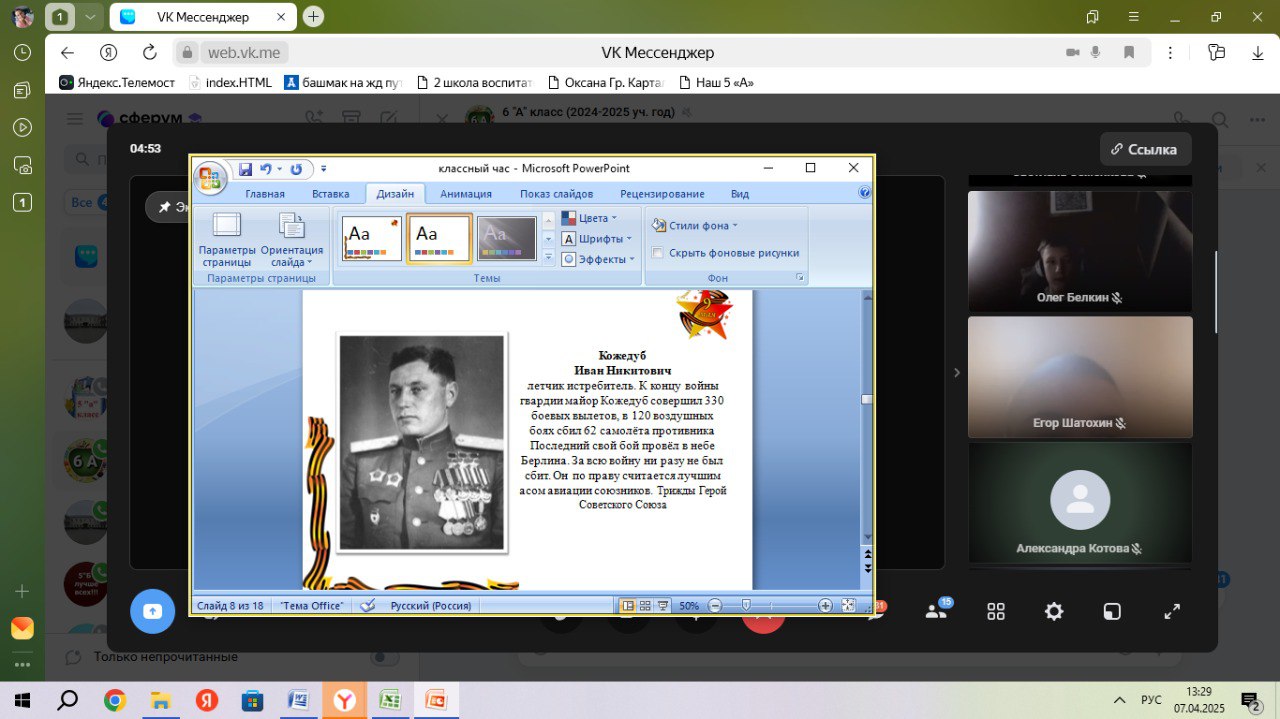Open the screenshot tool in browser sidebar
1280x719 pixels.
pos(22,165)
